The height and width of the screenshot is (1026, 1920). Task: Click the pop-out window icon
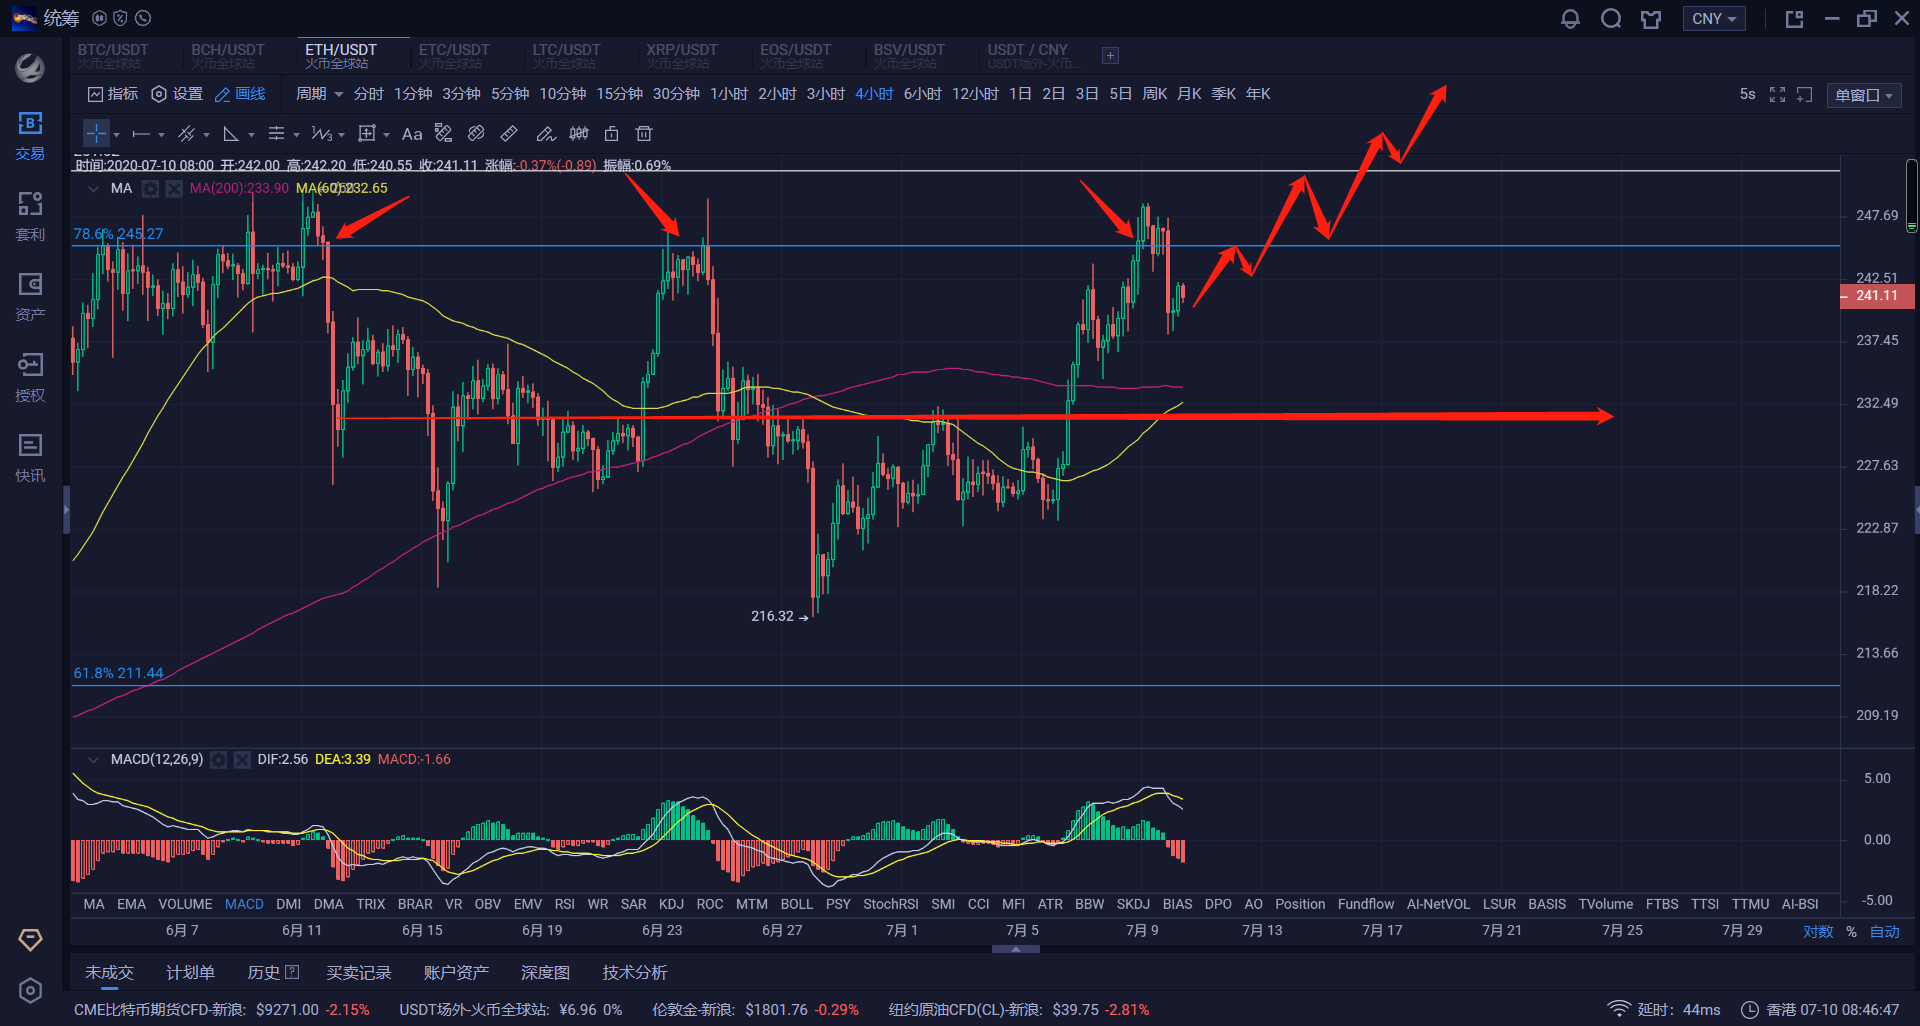tap(1795, 19)
